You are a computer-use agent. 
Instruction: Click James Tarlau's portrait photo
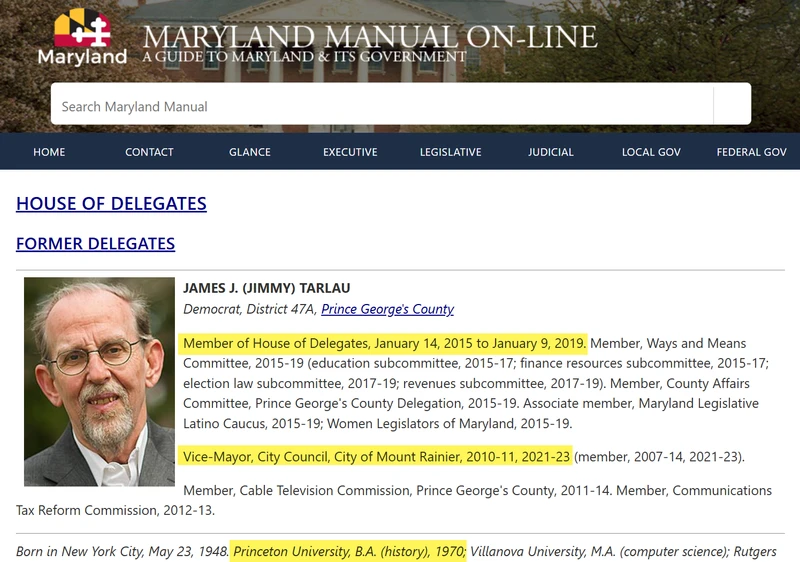(x=99, y=381)
